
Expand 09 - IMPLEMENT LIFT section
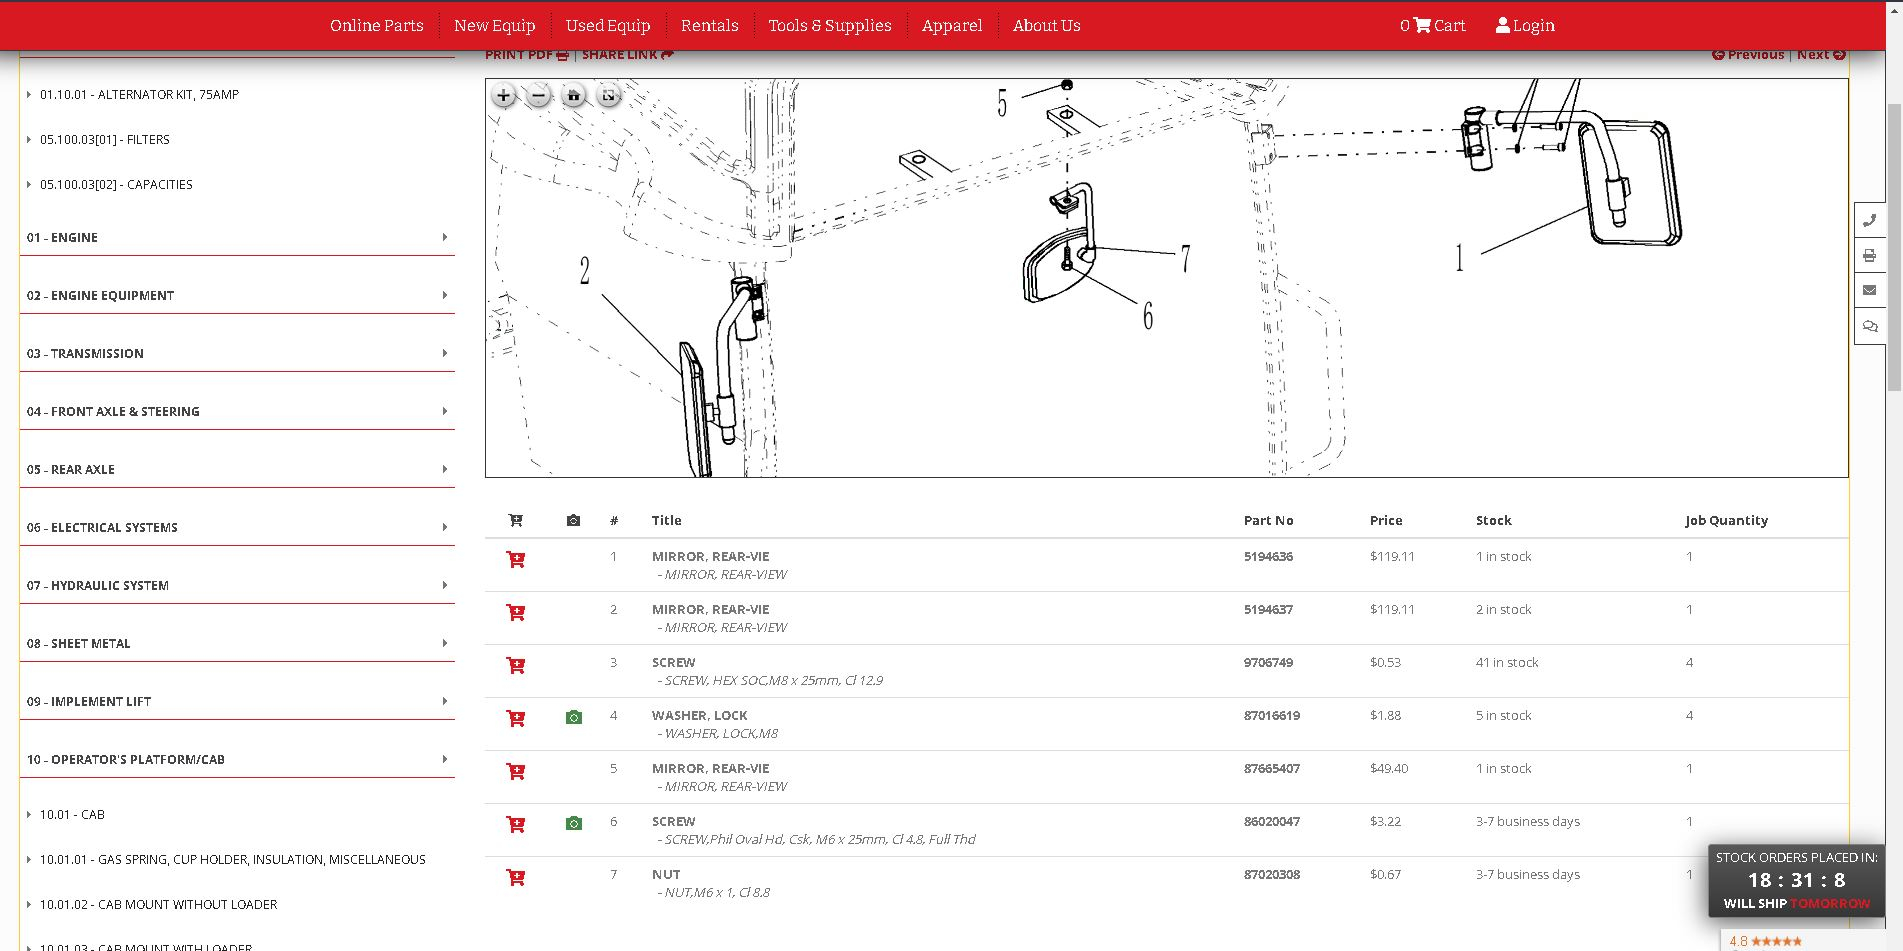(x=238, y=702)
